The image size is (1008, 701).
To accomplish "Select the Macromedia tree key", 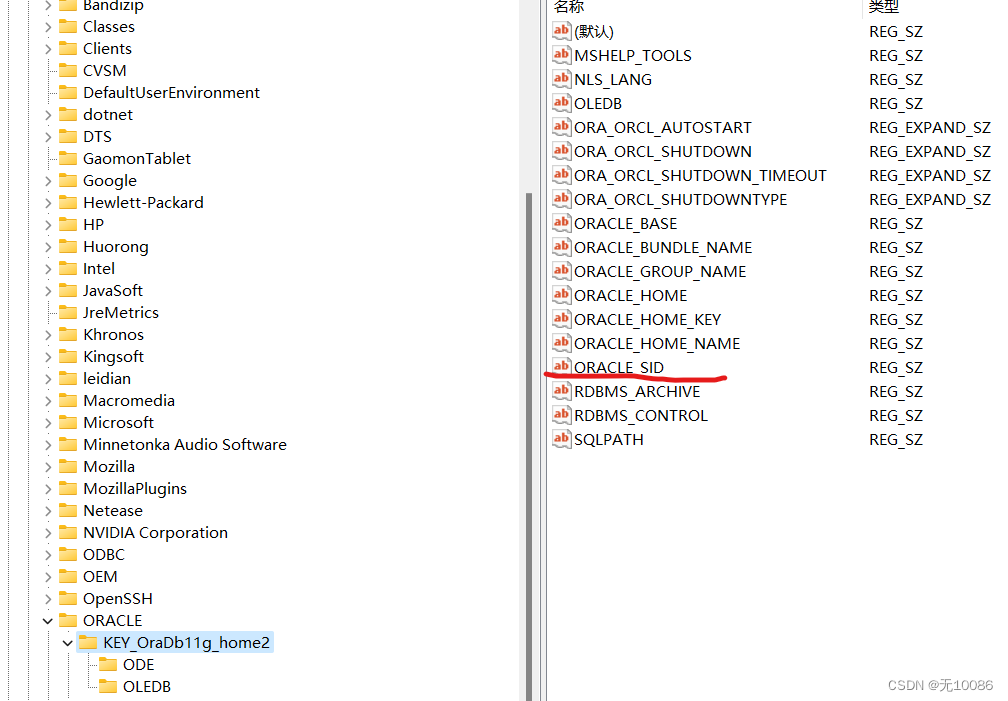I will click(129, 400).
